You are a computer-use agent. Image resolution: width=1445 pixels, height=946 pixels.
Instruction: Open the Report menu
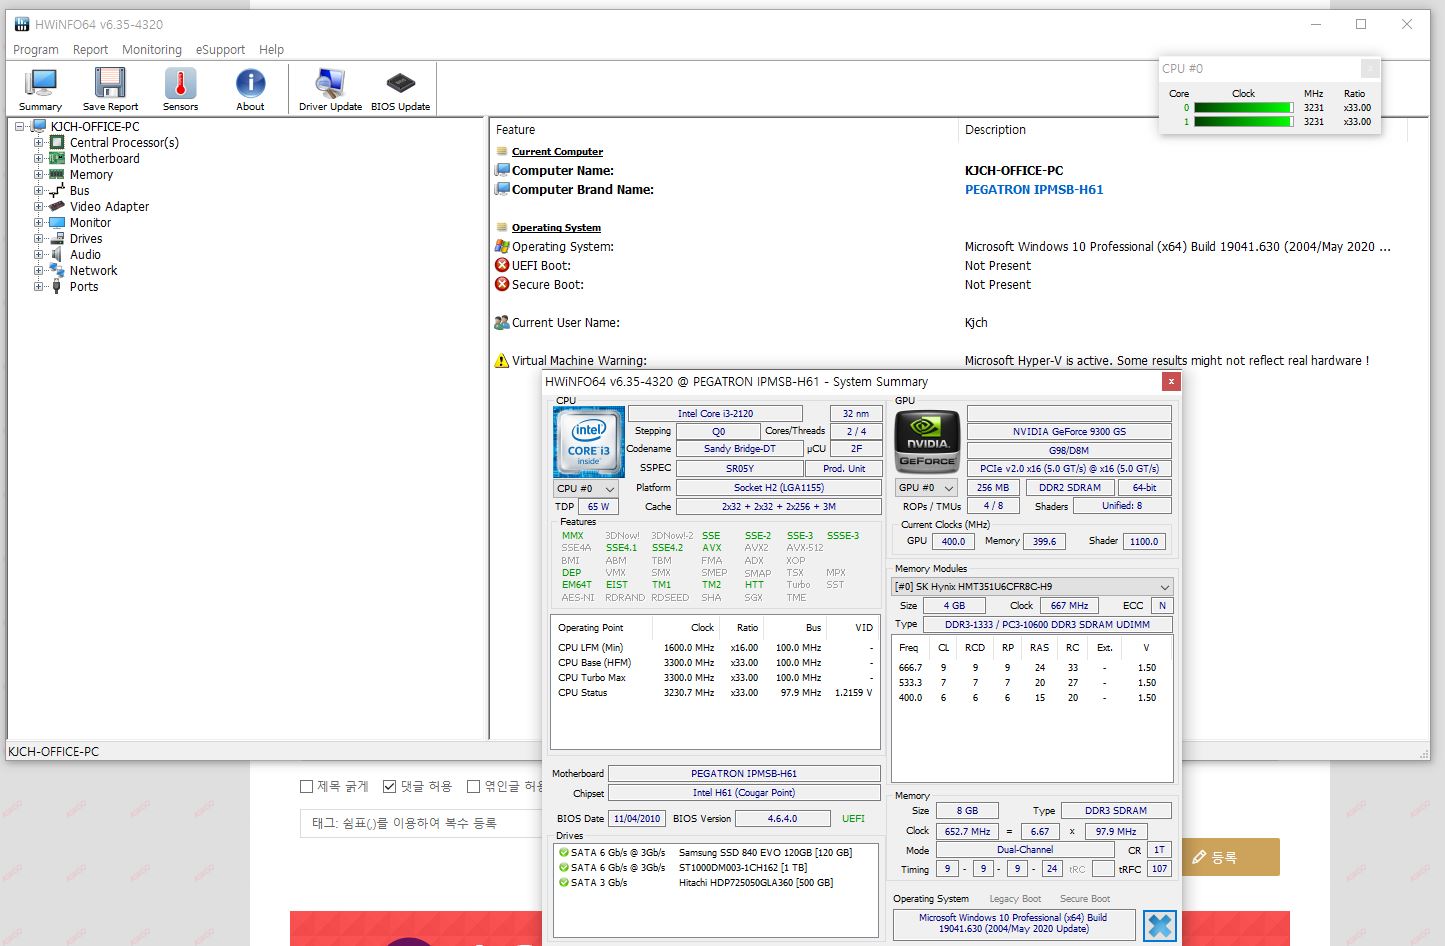pyautogui.click(x=90, y=49)
